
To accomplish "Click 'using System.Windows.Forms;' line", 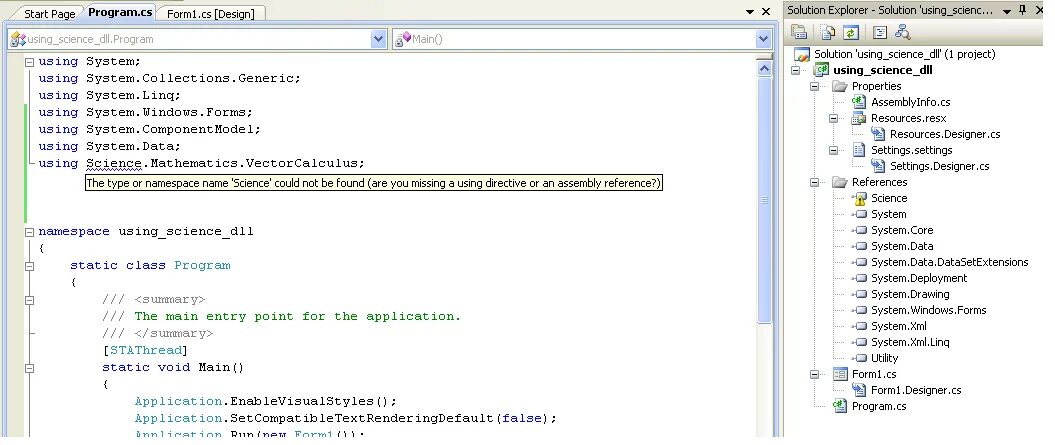I will (145, 112).
